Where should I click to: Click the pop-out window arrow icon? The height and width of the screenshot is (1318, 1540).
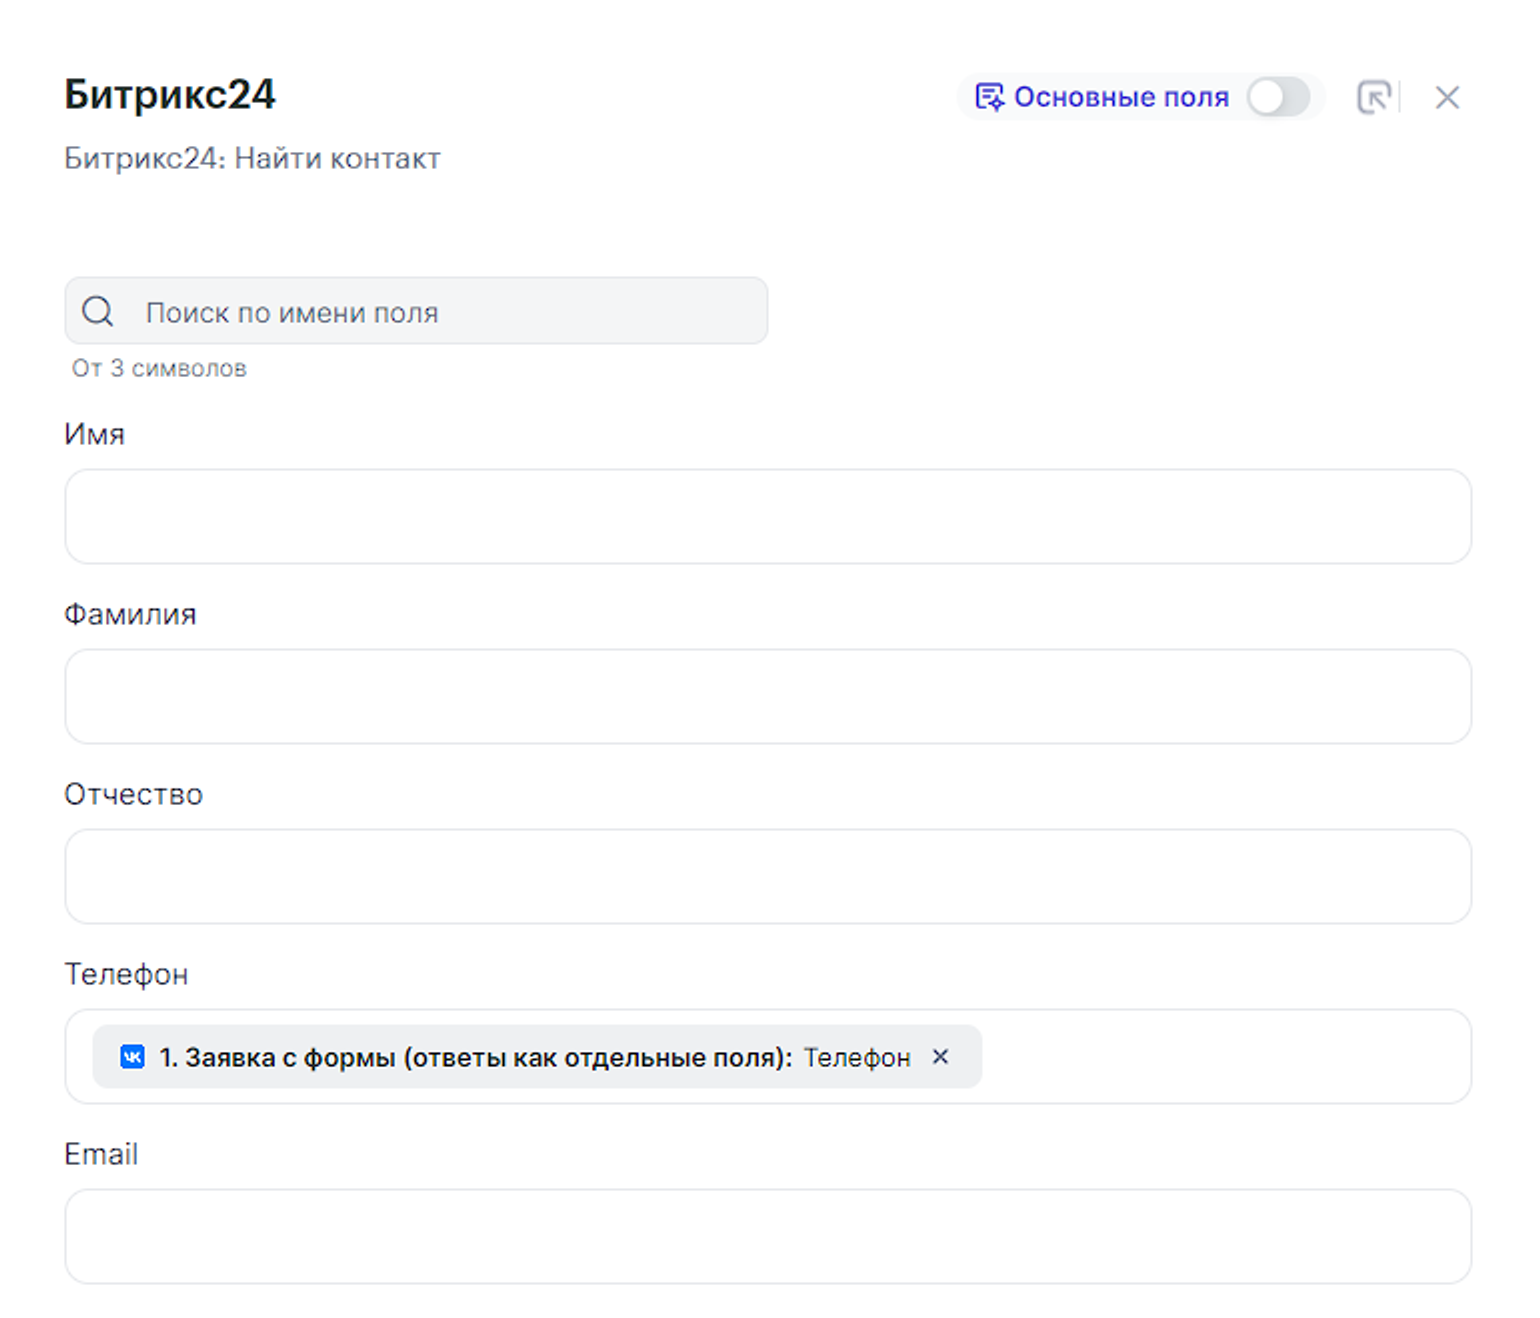click(x=1374, y=97)
